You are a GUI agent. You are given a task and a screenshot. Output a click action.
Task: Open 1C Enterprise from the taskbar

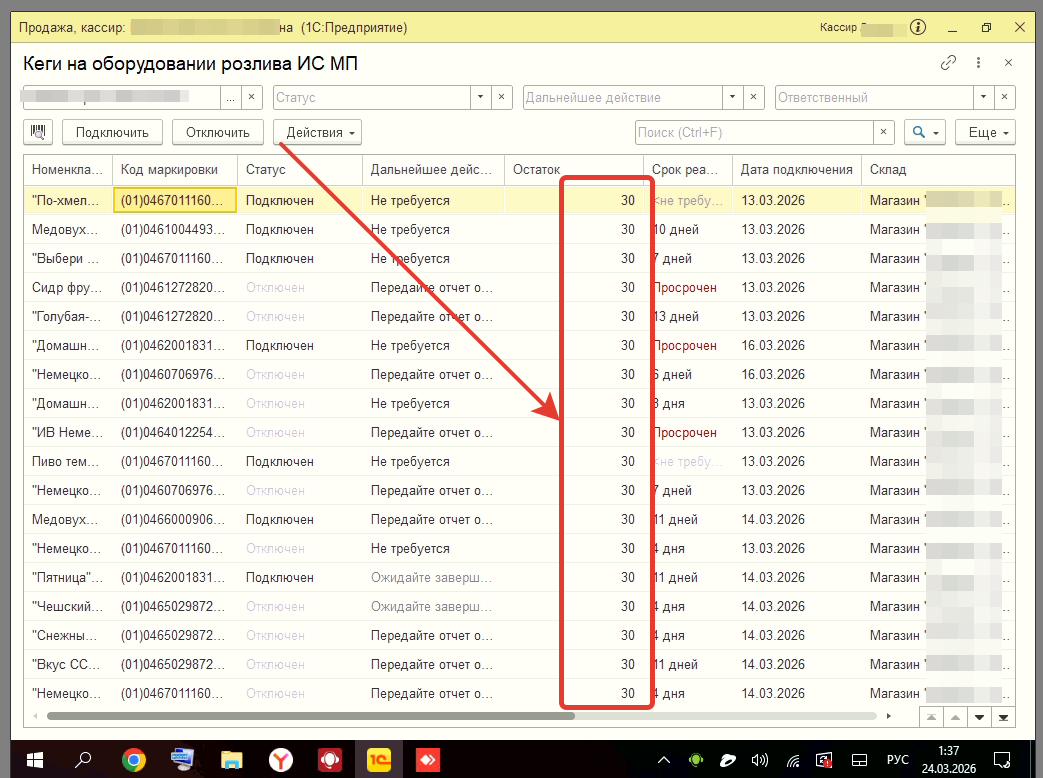click(x=379, y=760)
